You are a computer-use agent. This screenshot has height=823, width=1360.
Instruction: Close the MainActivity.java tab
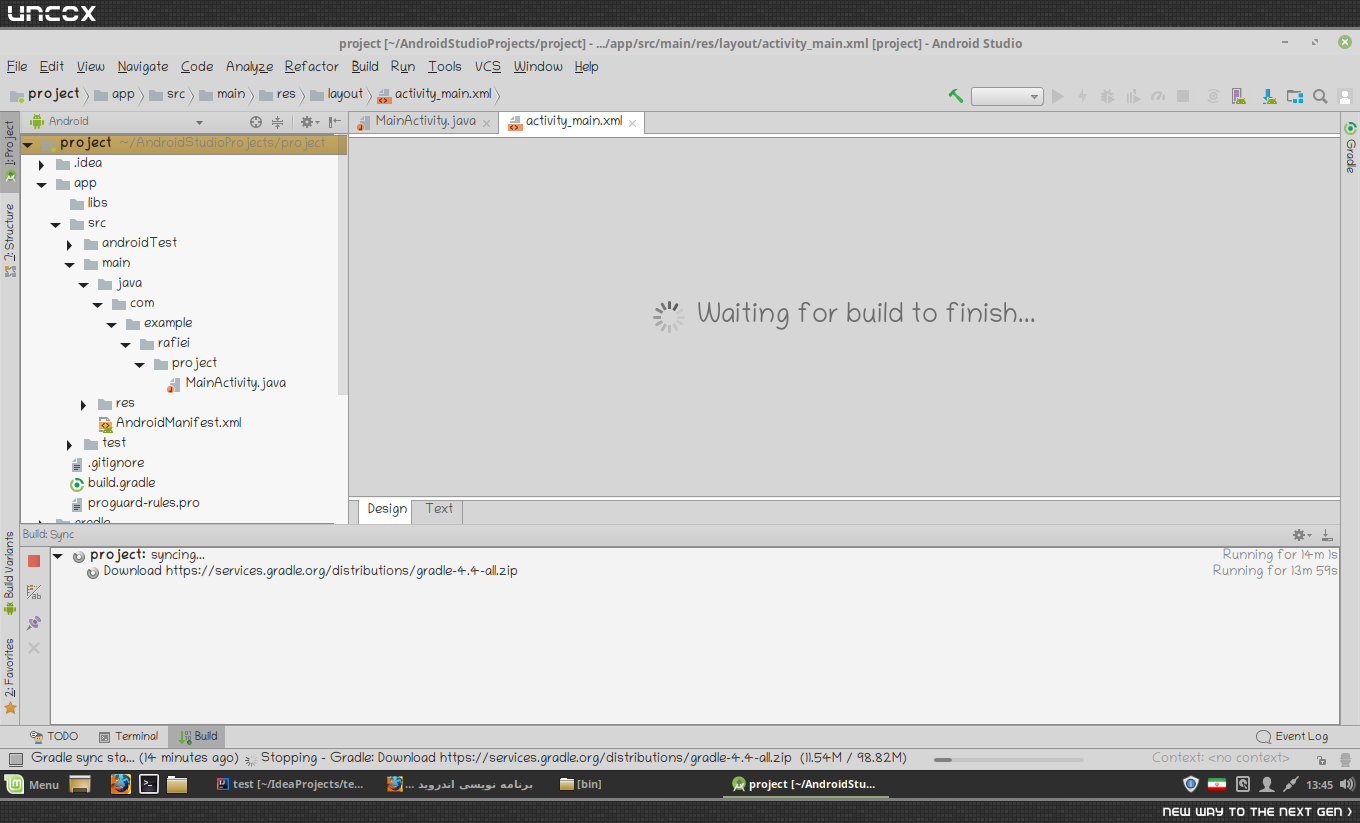(487, 123)
